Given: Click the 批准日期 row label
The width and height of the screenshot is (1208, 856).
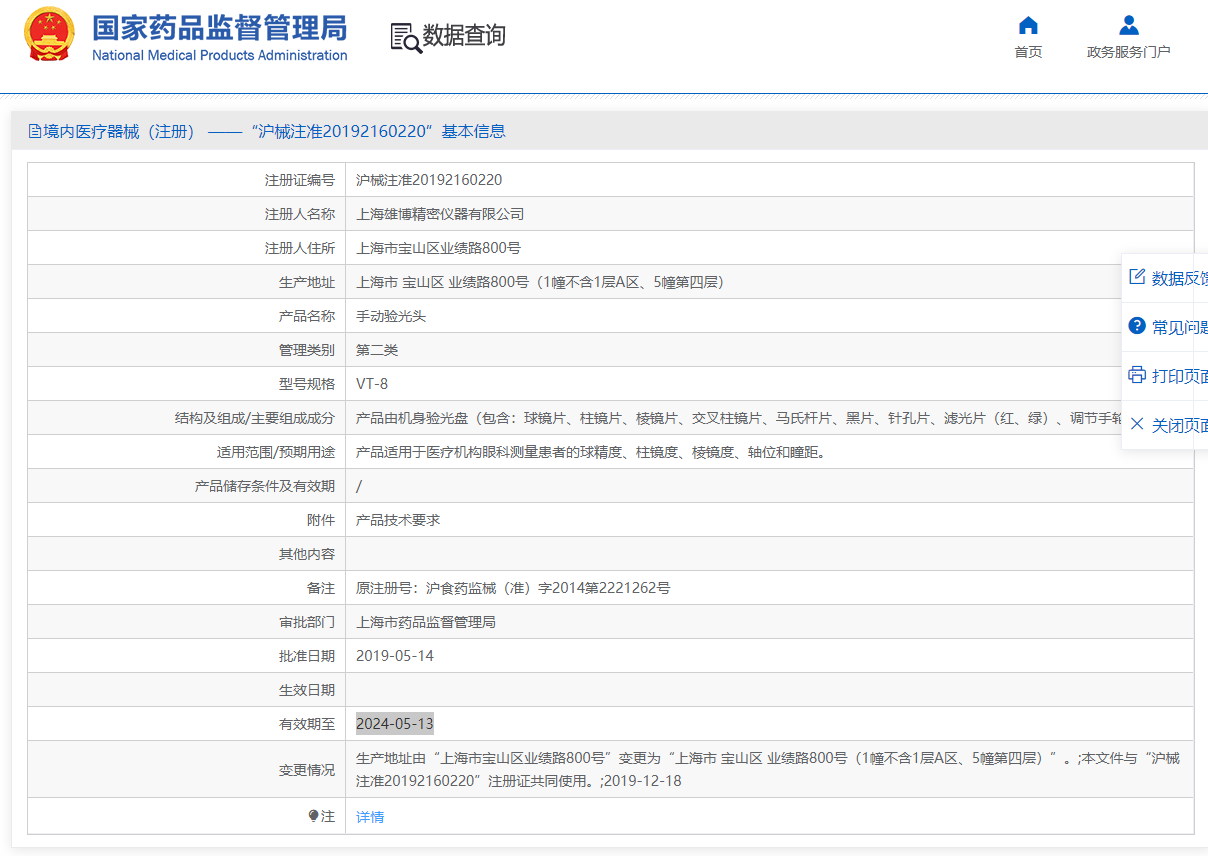Looking at the screenshot, I should 307,656.
